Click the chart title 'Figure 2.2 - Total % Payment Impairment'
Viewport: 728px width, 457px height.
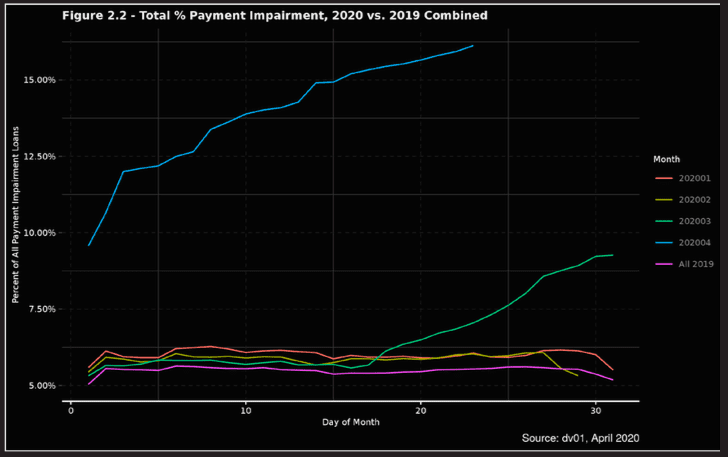[x=275, y=15]
